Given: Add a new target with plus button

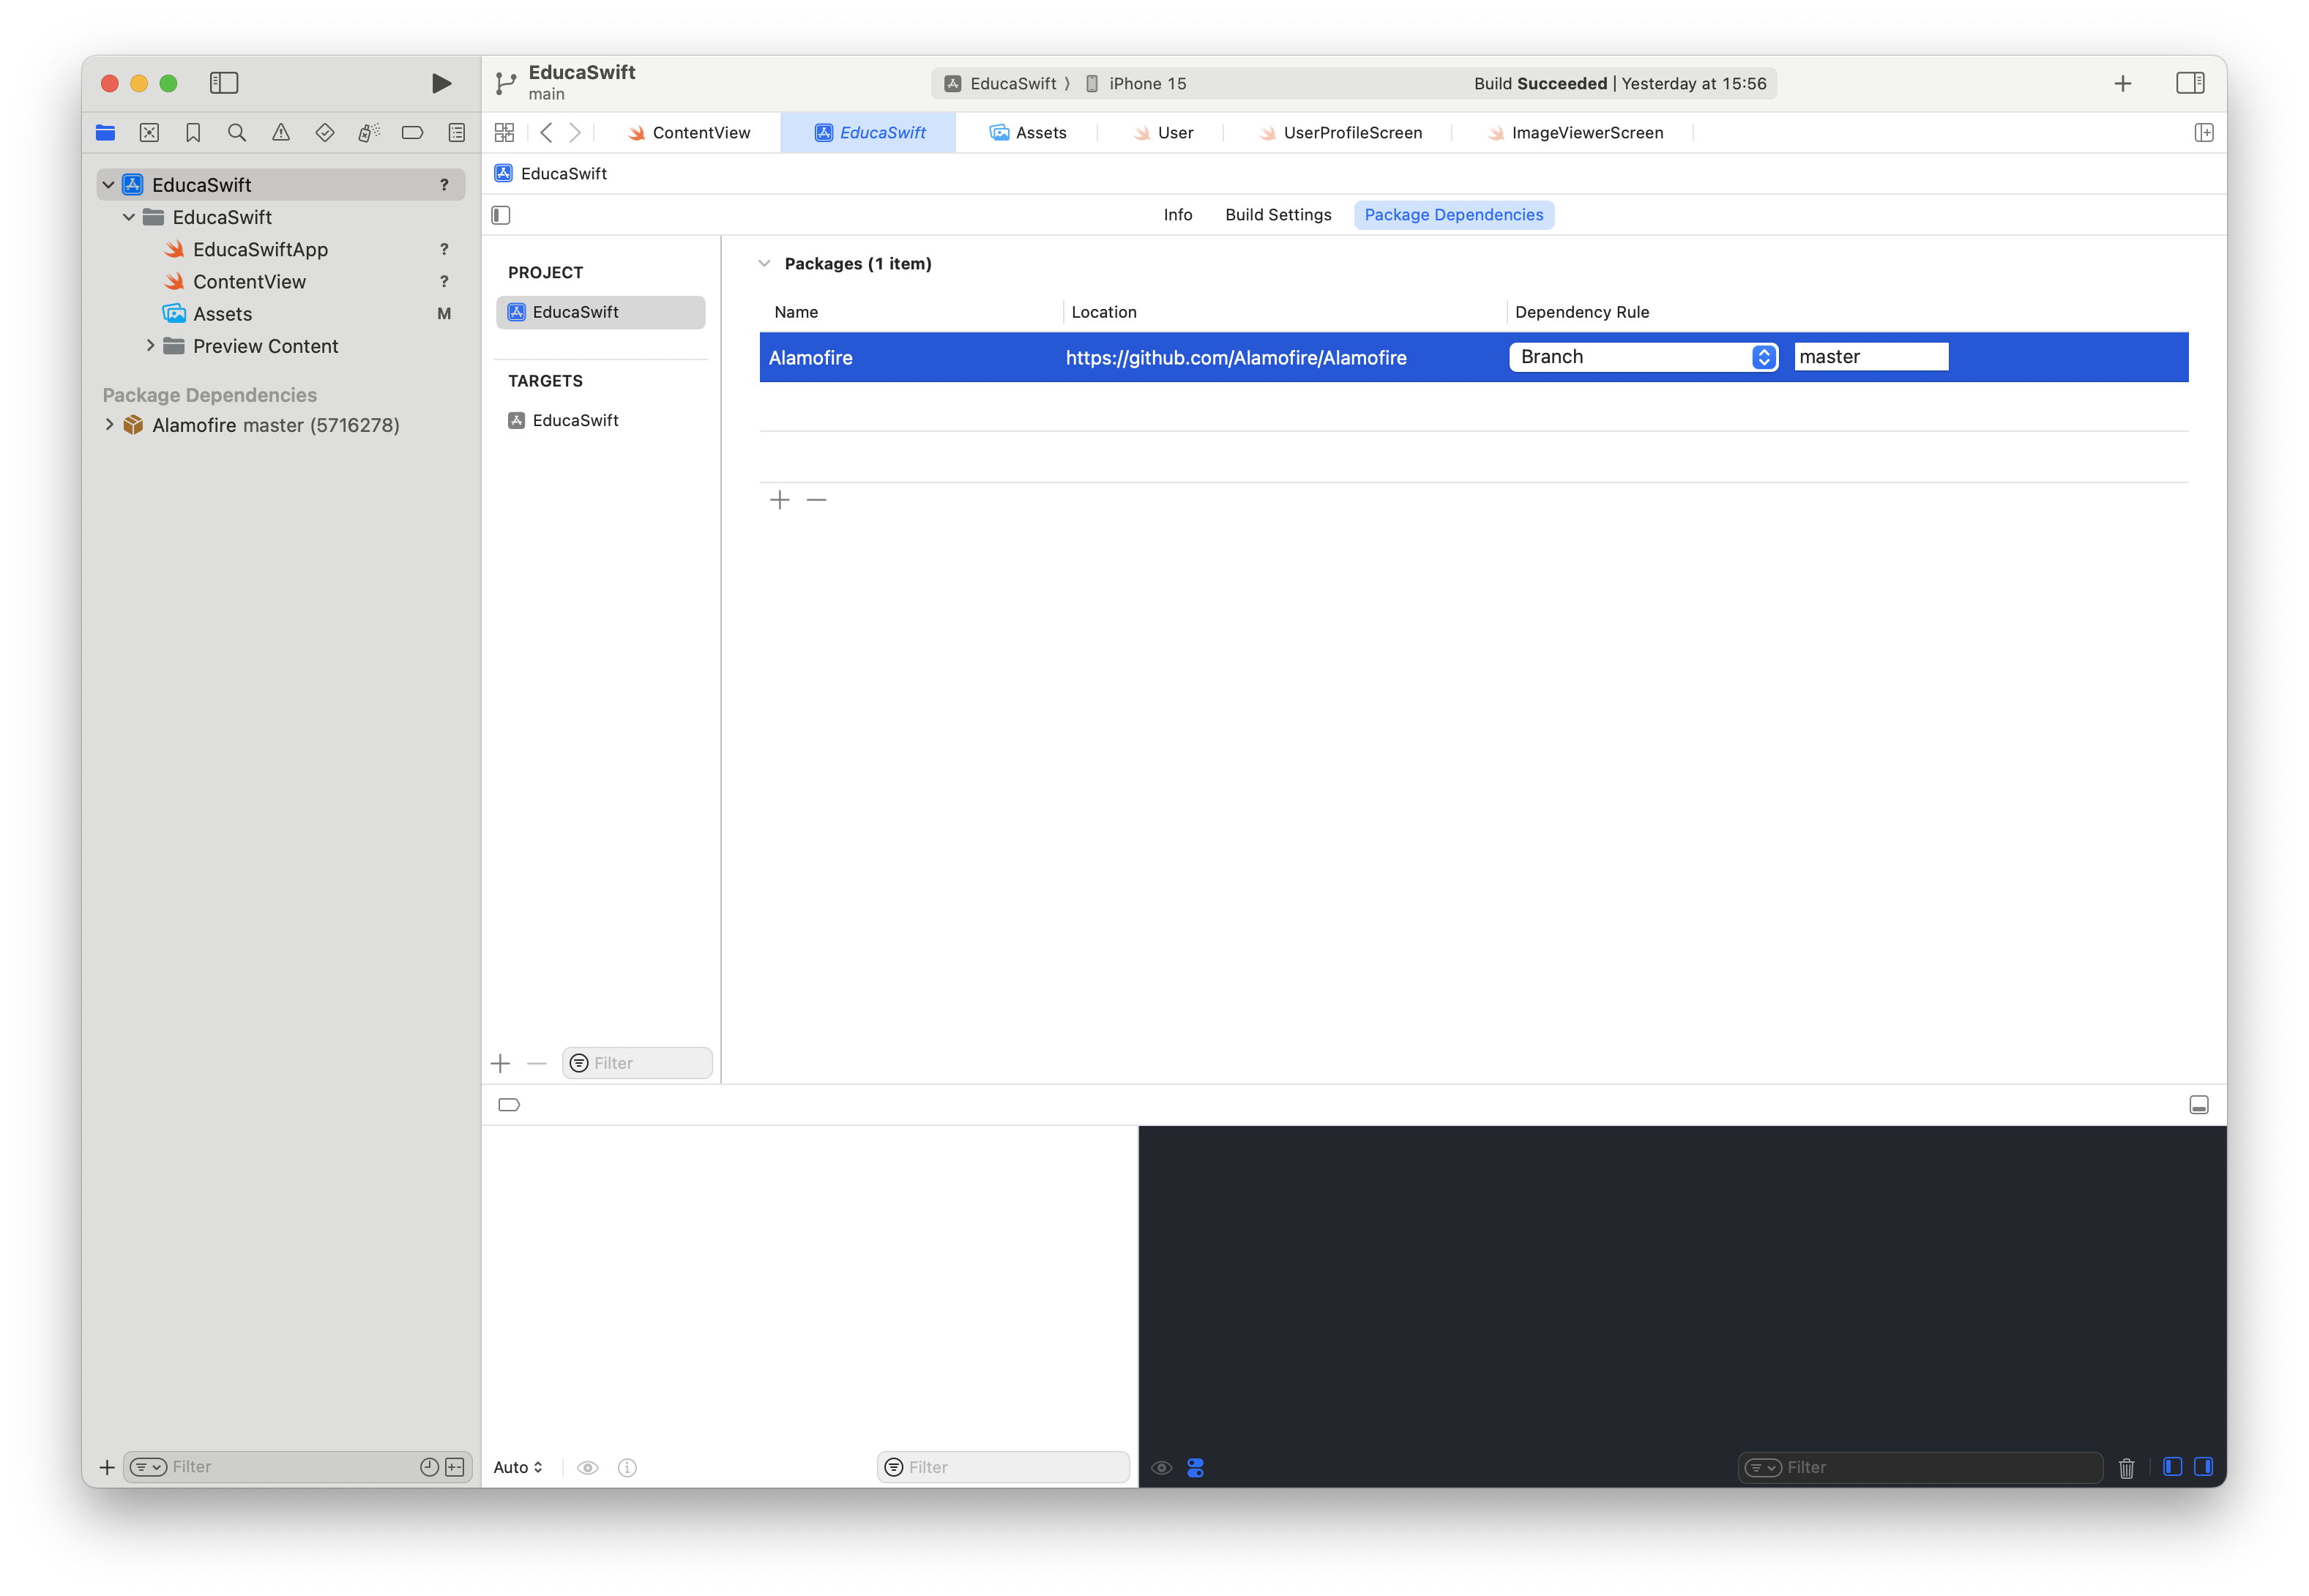Looking at the screenshot, I should pos(501,1063).
